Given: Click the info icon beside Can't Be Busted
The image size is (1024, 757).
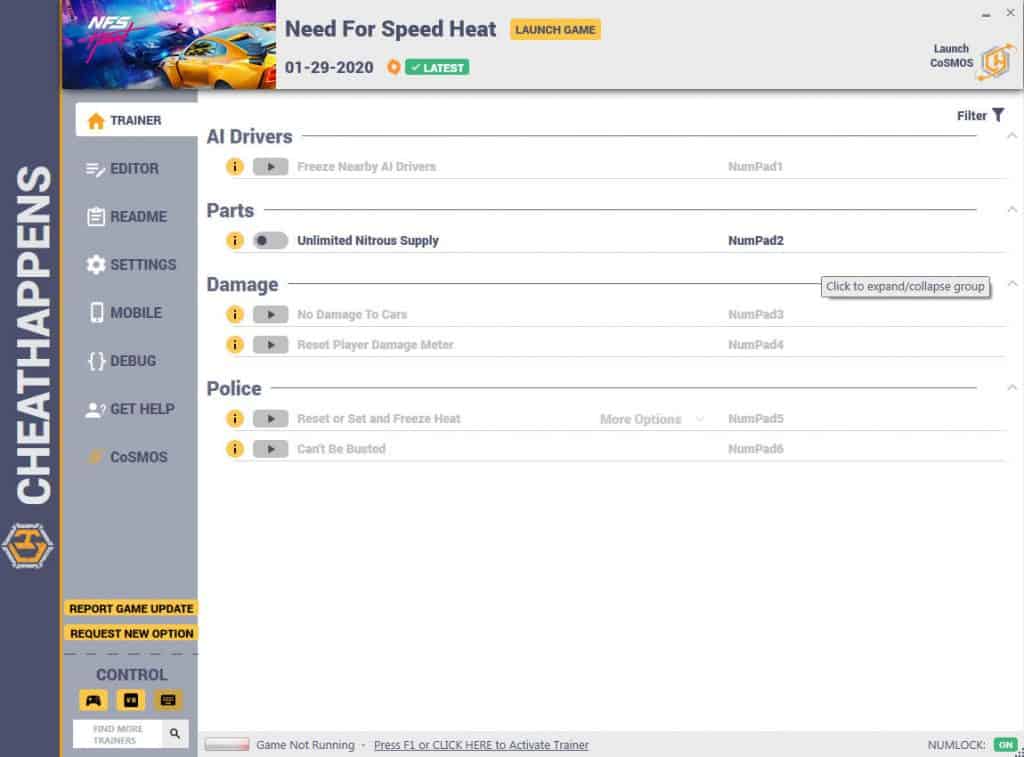Looking at the screenshot, I should [x=235, y=449].
